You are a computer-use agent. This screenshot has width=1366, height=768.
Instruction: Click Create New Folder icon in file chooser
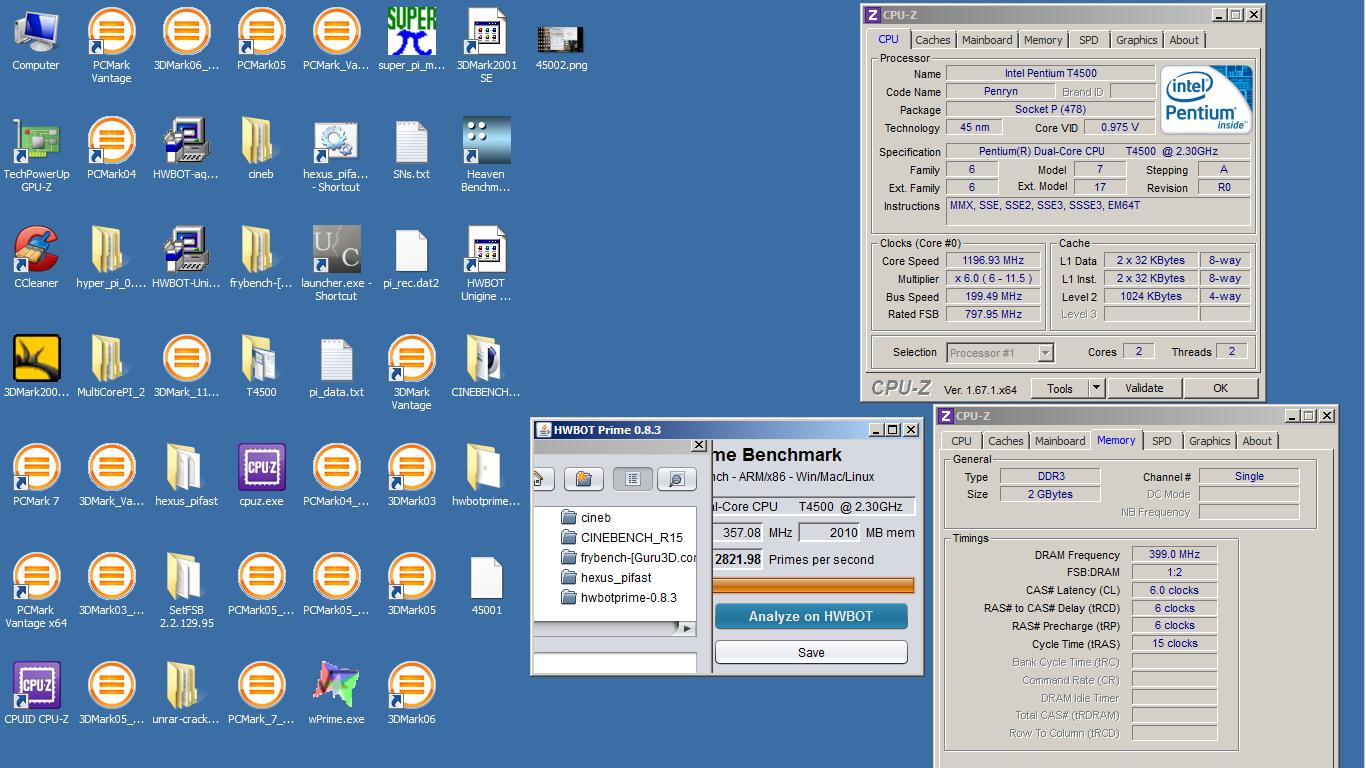pyautogui.click(x=584, y=479)
